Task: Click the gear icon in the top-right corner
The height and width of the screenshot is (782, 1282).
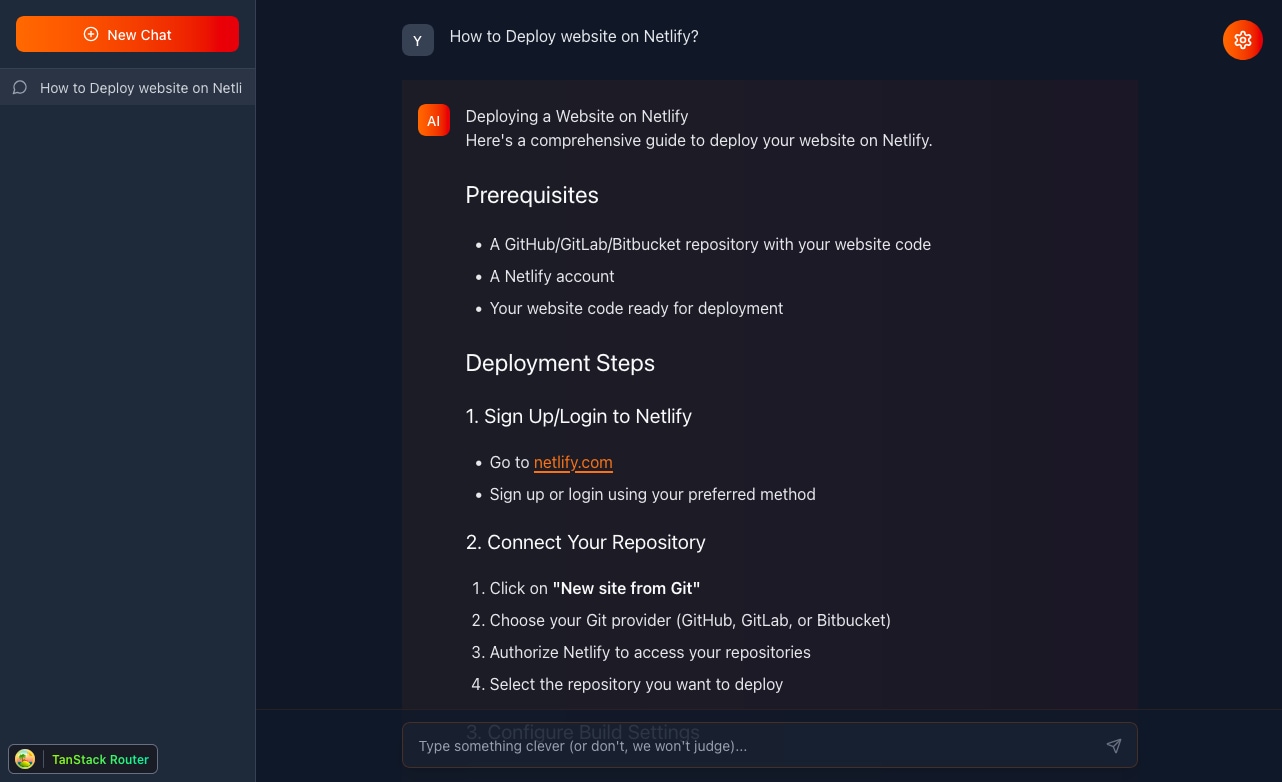Action: [1243, 40]
